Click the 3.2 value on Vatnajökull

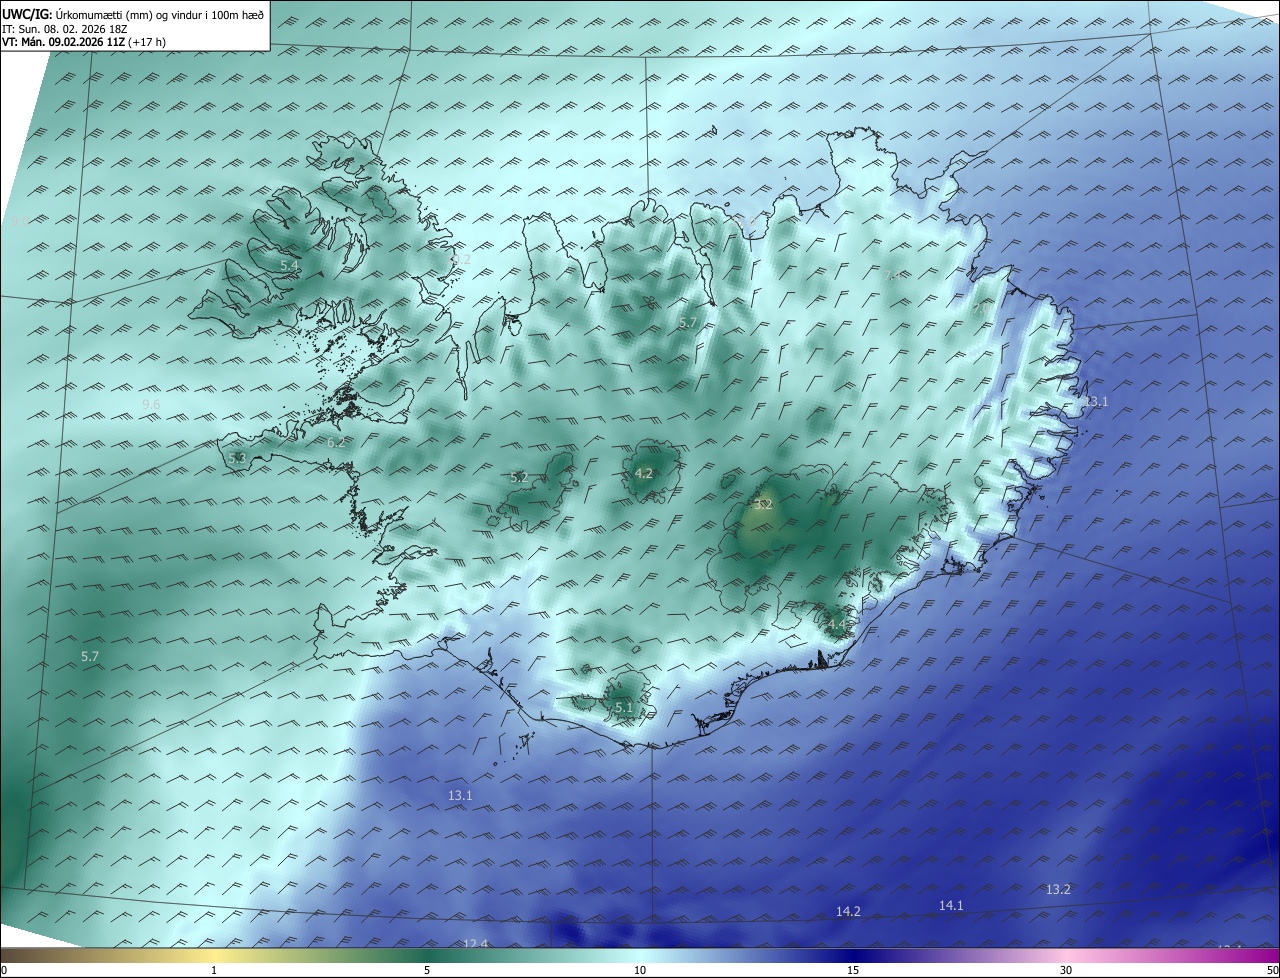coord(764,505)
